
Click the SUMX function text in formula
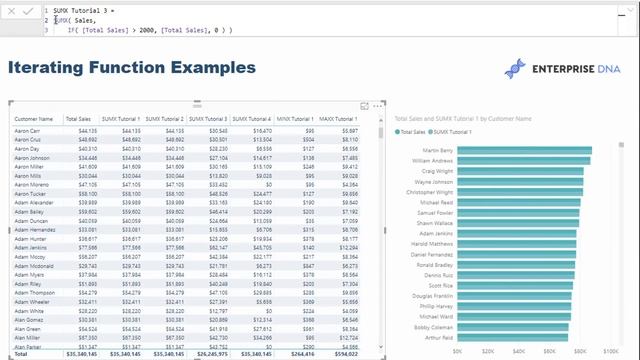pos(62,20)
